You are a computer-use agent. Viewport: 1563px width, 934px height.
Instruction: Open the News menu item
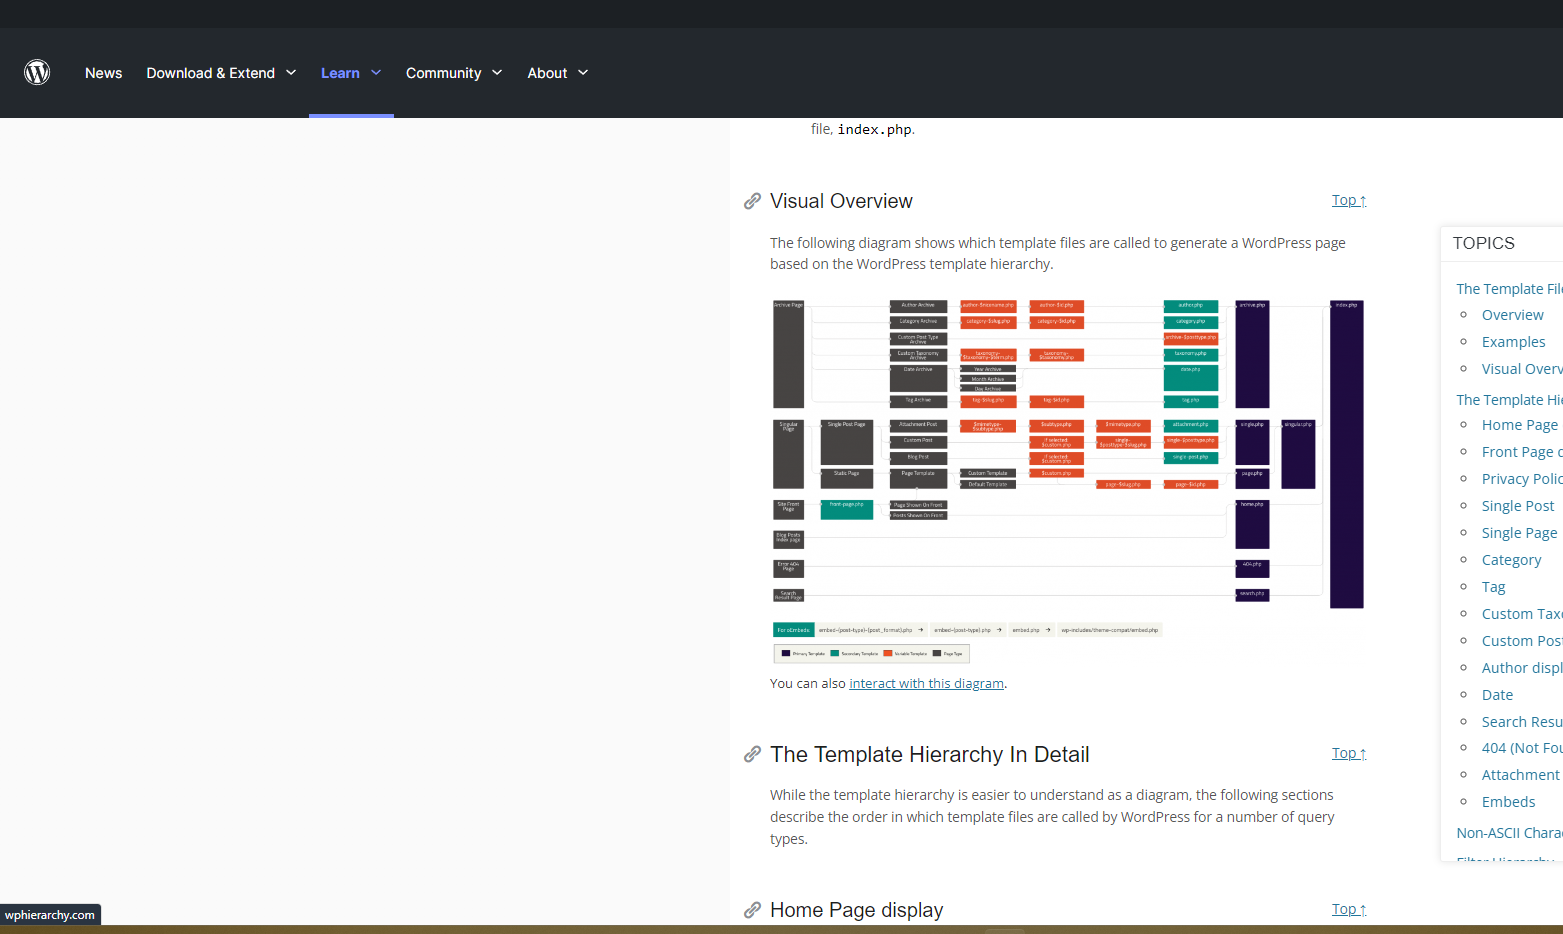pyautogui.click(x=103, y=72)
